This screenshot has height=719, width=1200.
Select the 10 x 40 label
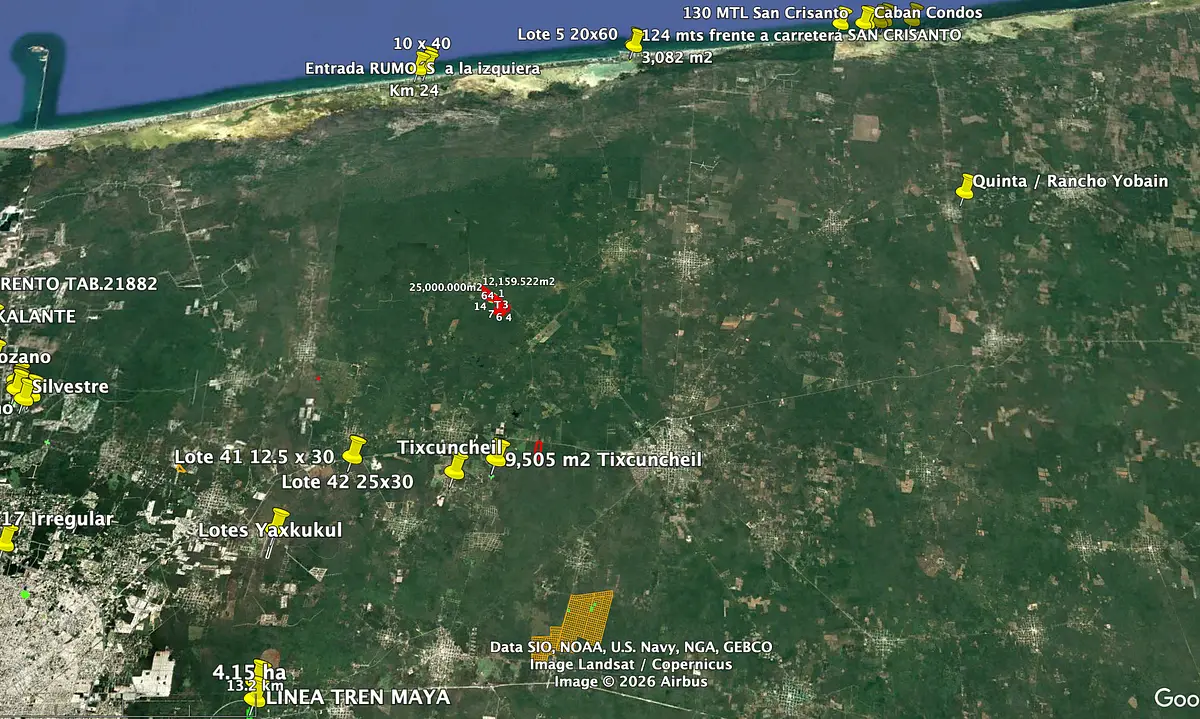coord(422,44)
